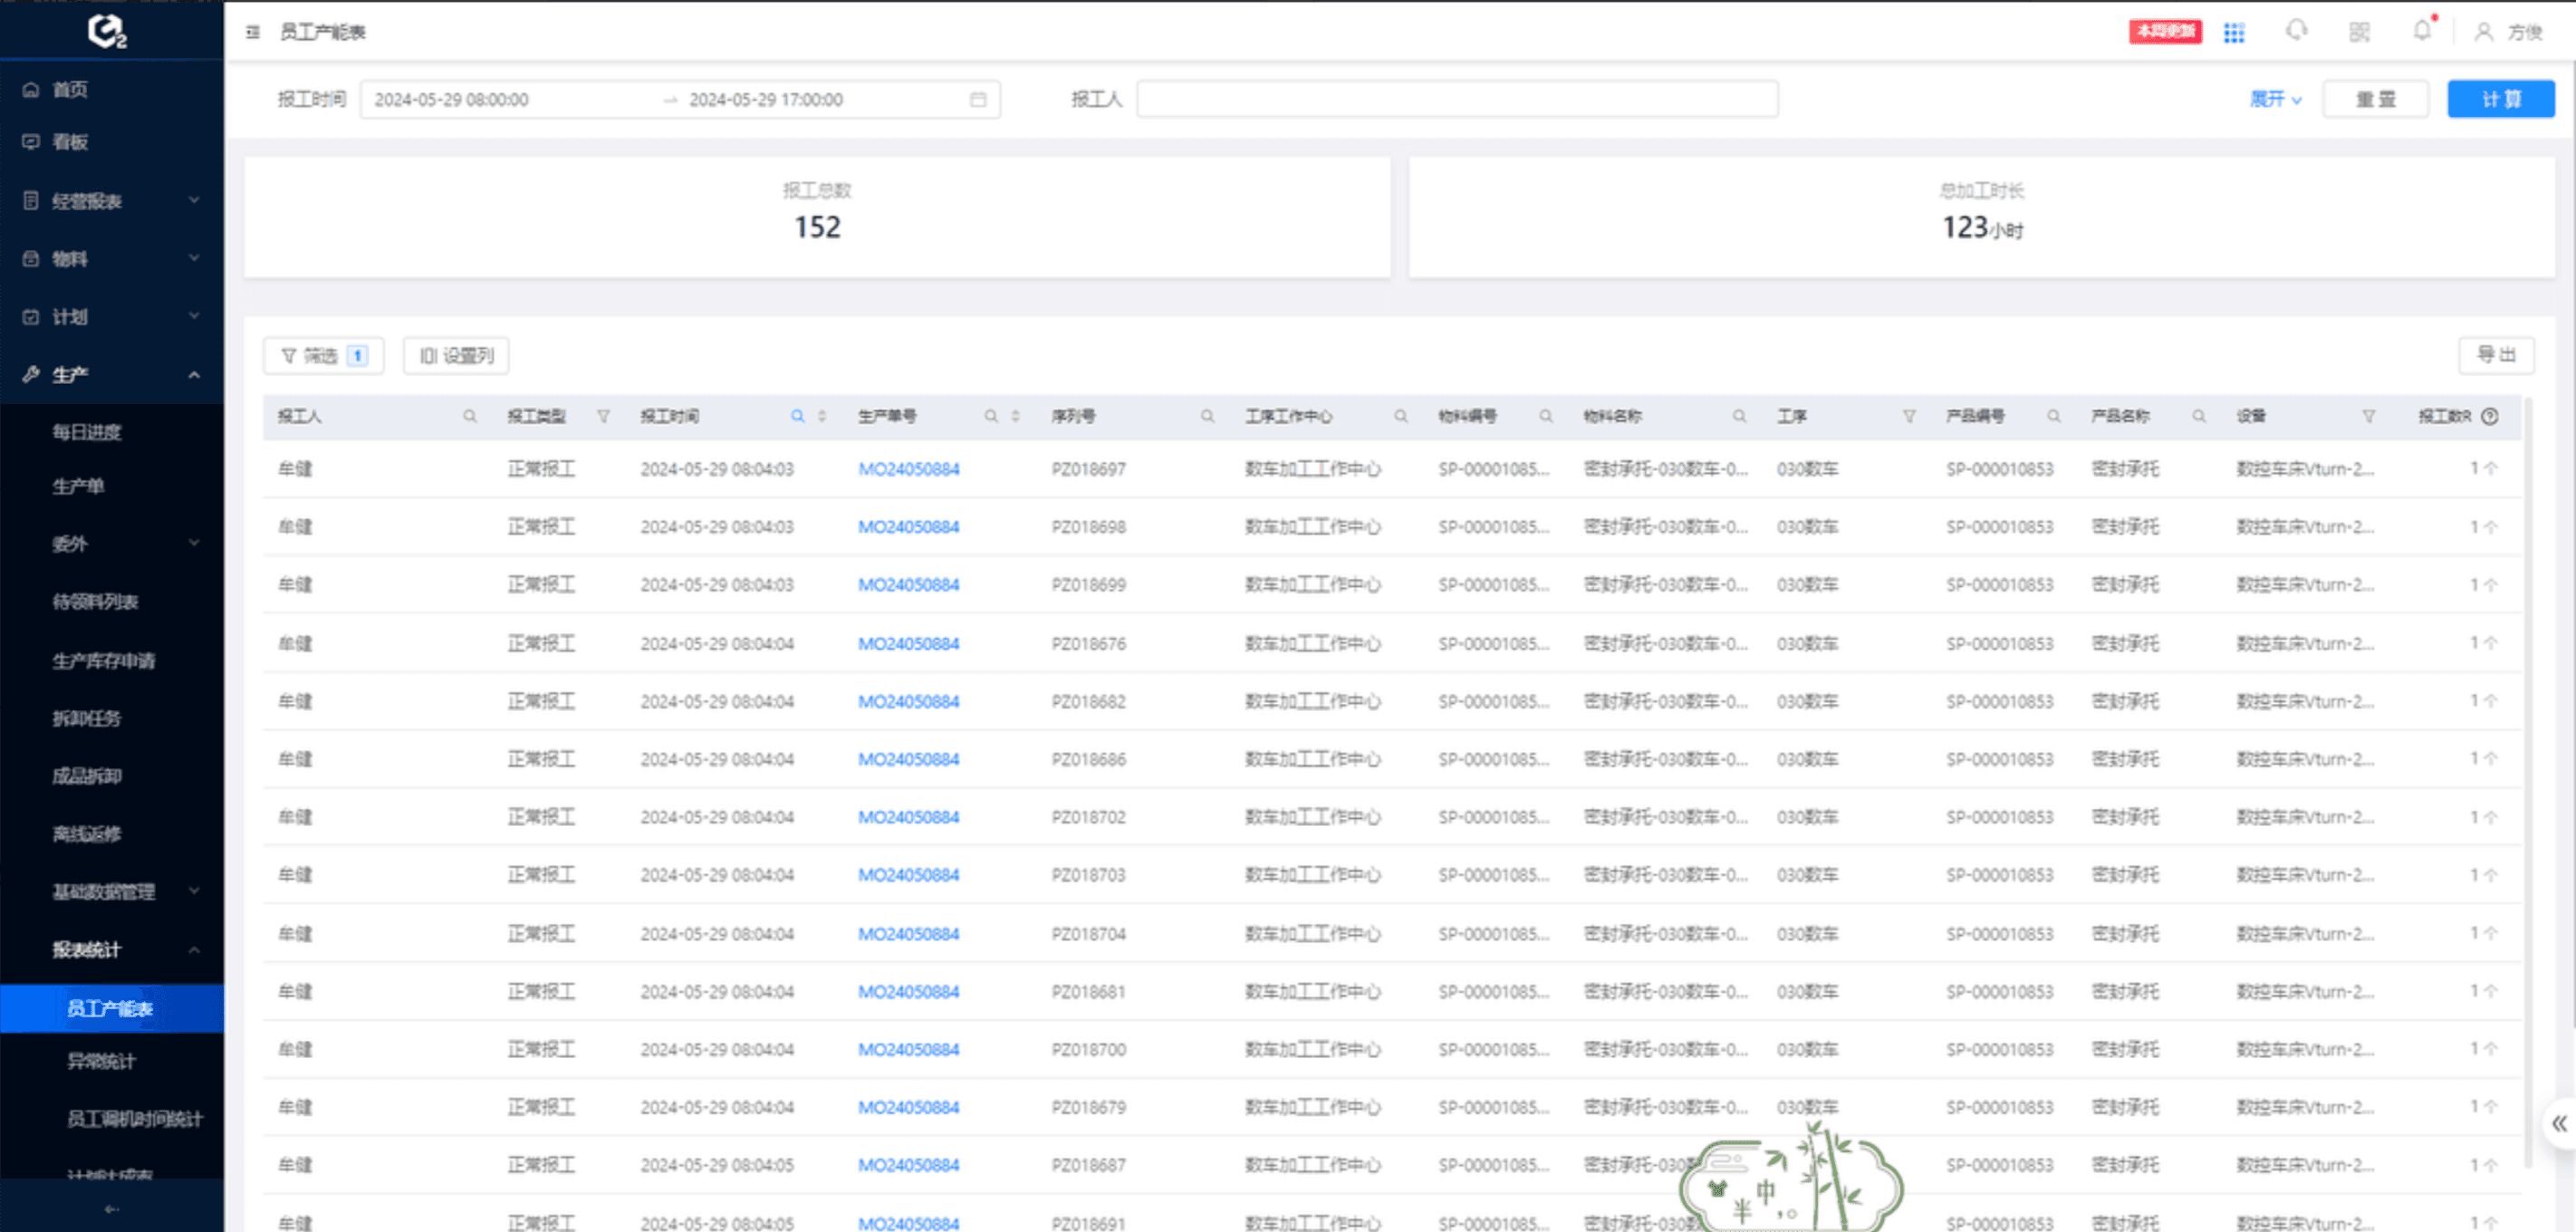Collapse the 报表统计 submenu
The height and width of the screenshot is (1232, 2576).
coord(112,949)
